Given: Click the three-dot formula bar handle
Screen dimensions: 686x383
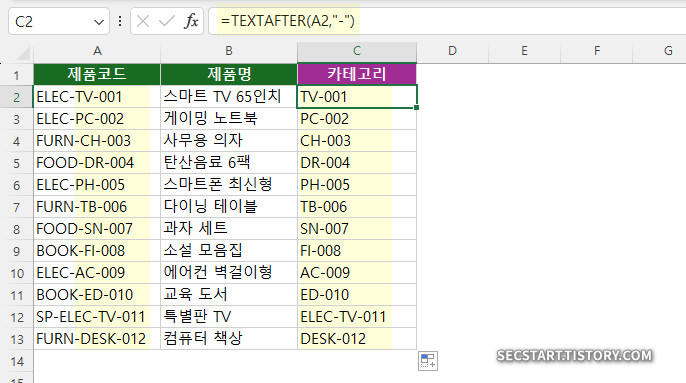Looking at the screenshot, I should [x=120, y=21].
